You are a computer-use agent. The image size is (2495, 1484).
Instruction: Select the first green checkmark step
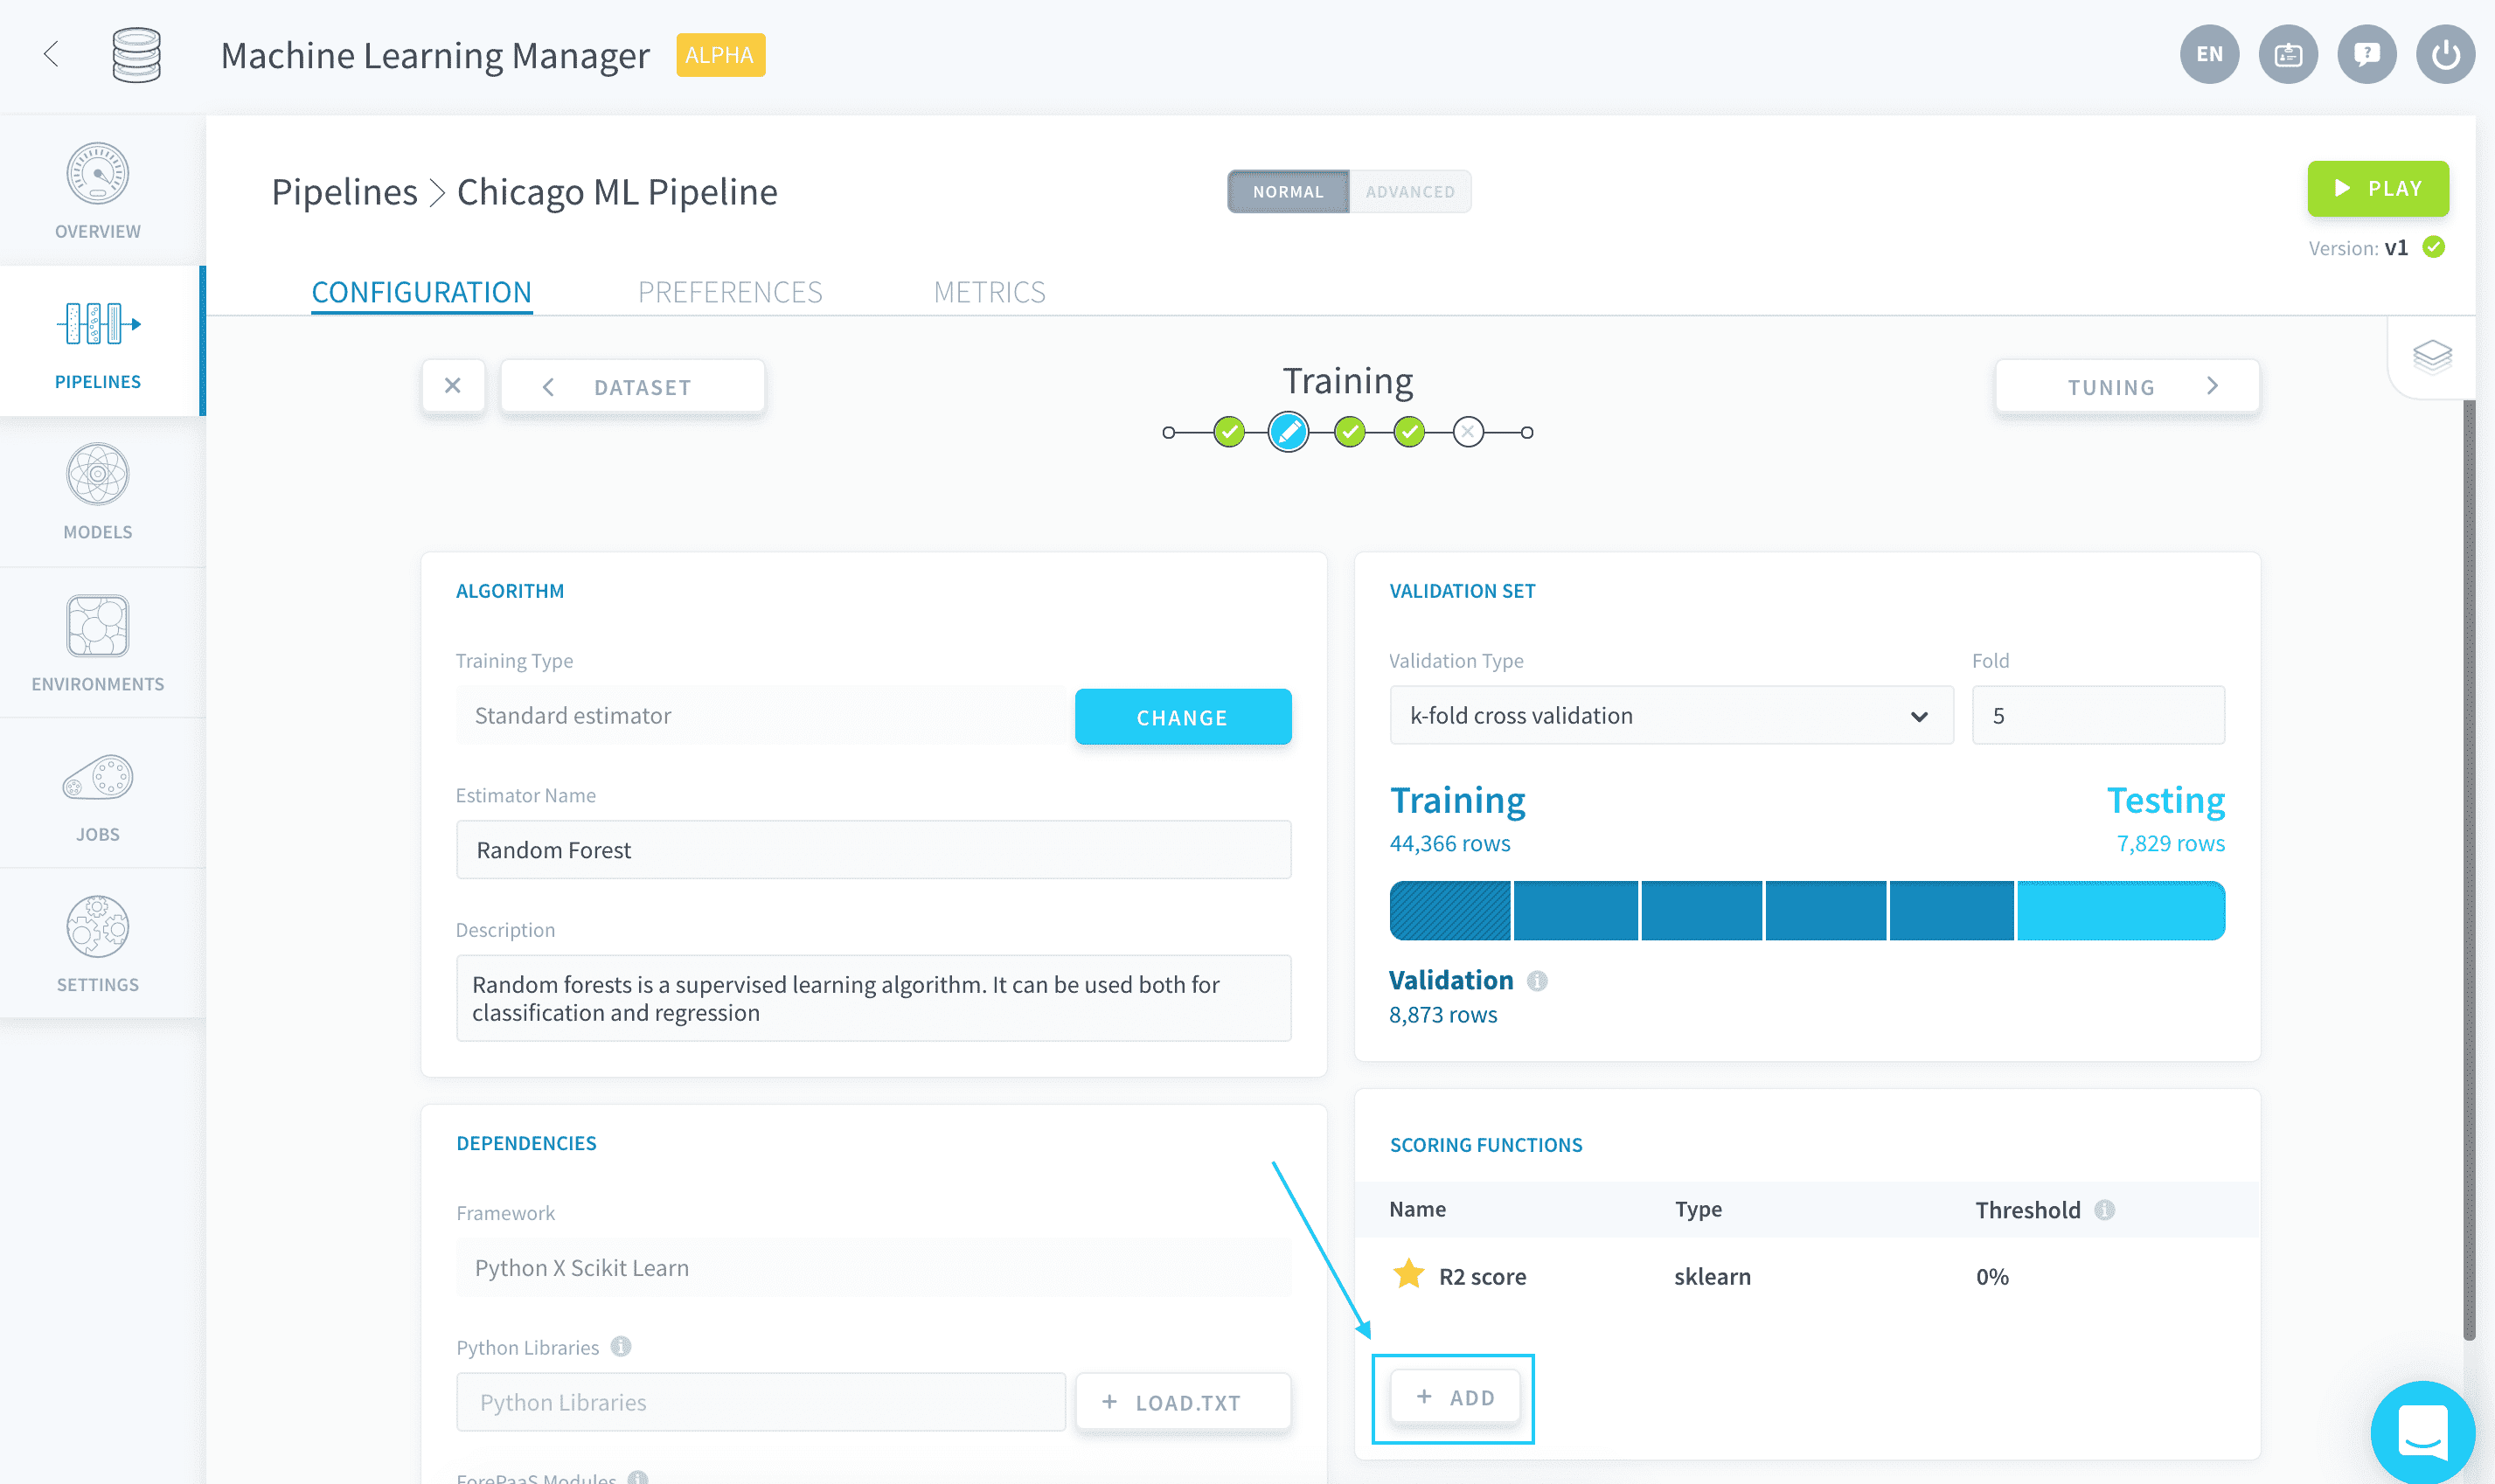(x=1229, y=432)
